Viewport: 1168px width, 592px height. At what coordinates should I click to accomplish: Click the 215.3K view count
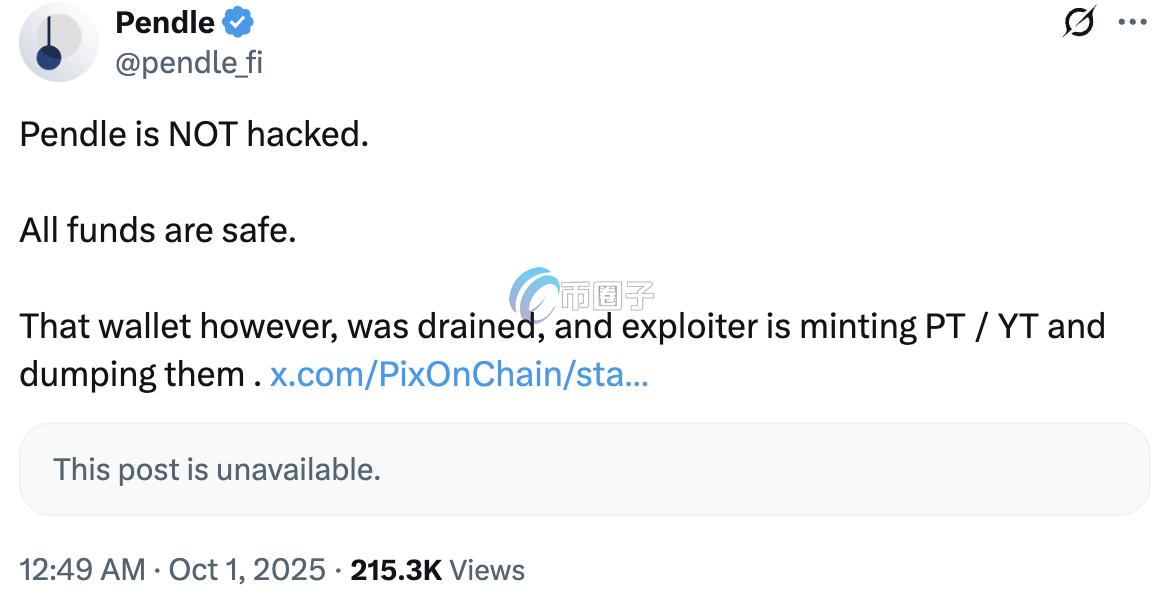(395, 570)
